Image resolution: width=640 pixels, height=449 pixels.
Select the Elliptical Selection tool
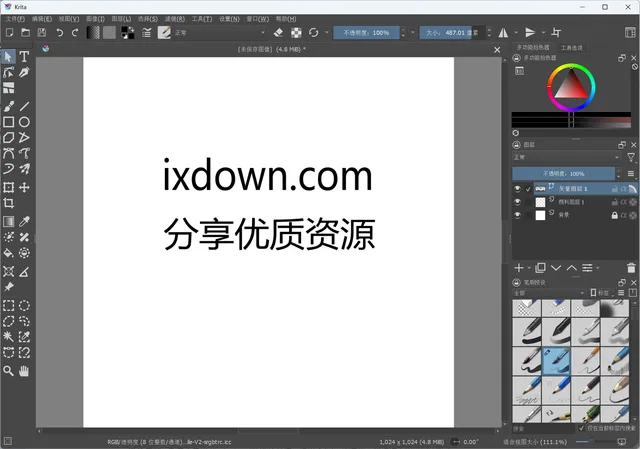24,305
